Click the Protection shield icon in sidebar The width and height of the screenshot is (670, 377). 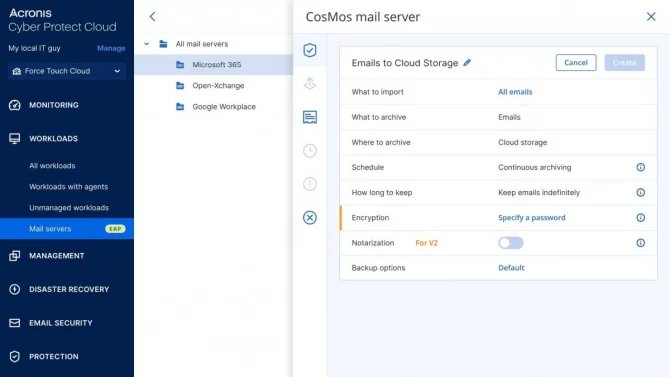tap(15, 356)
